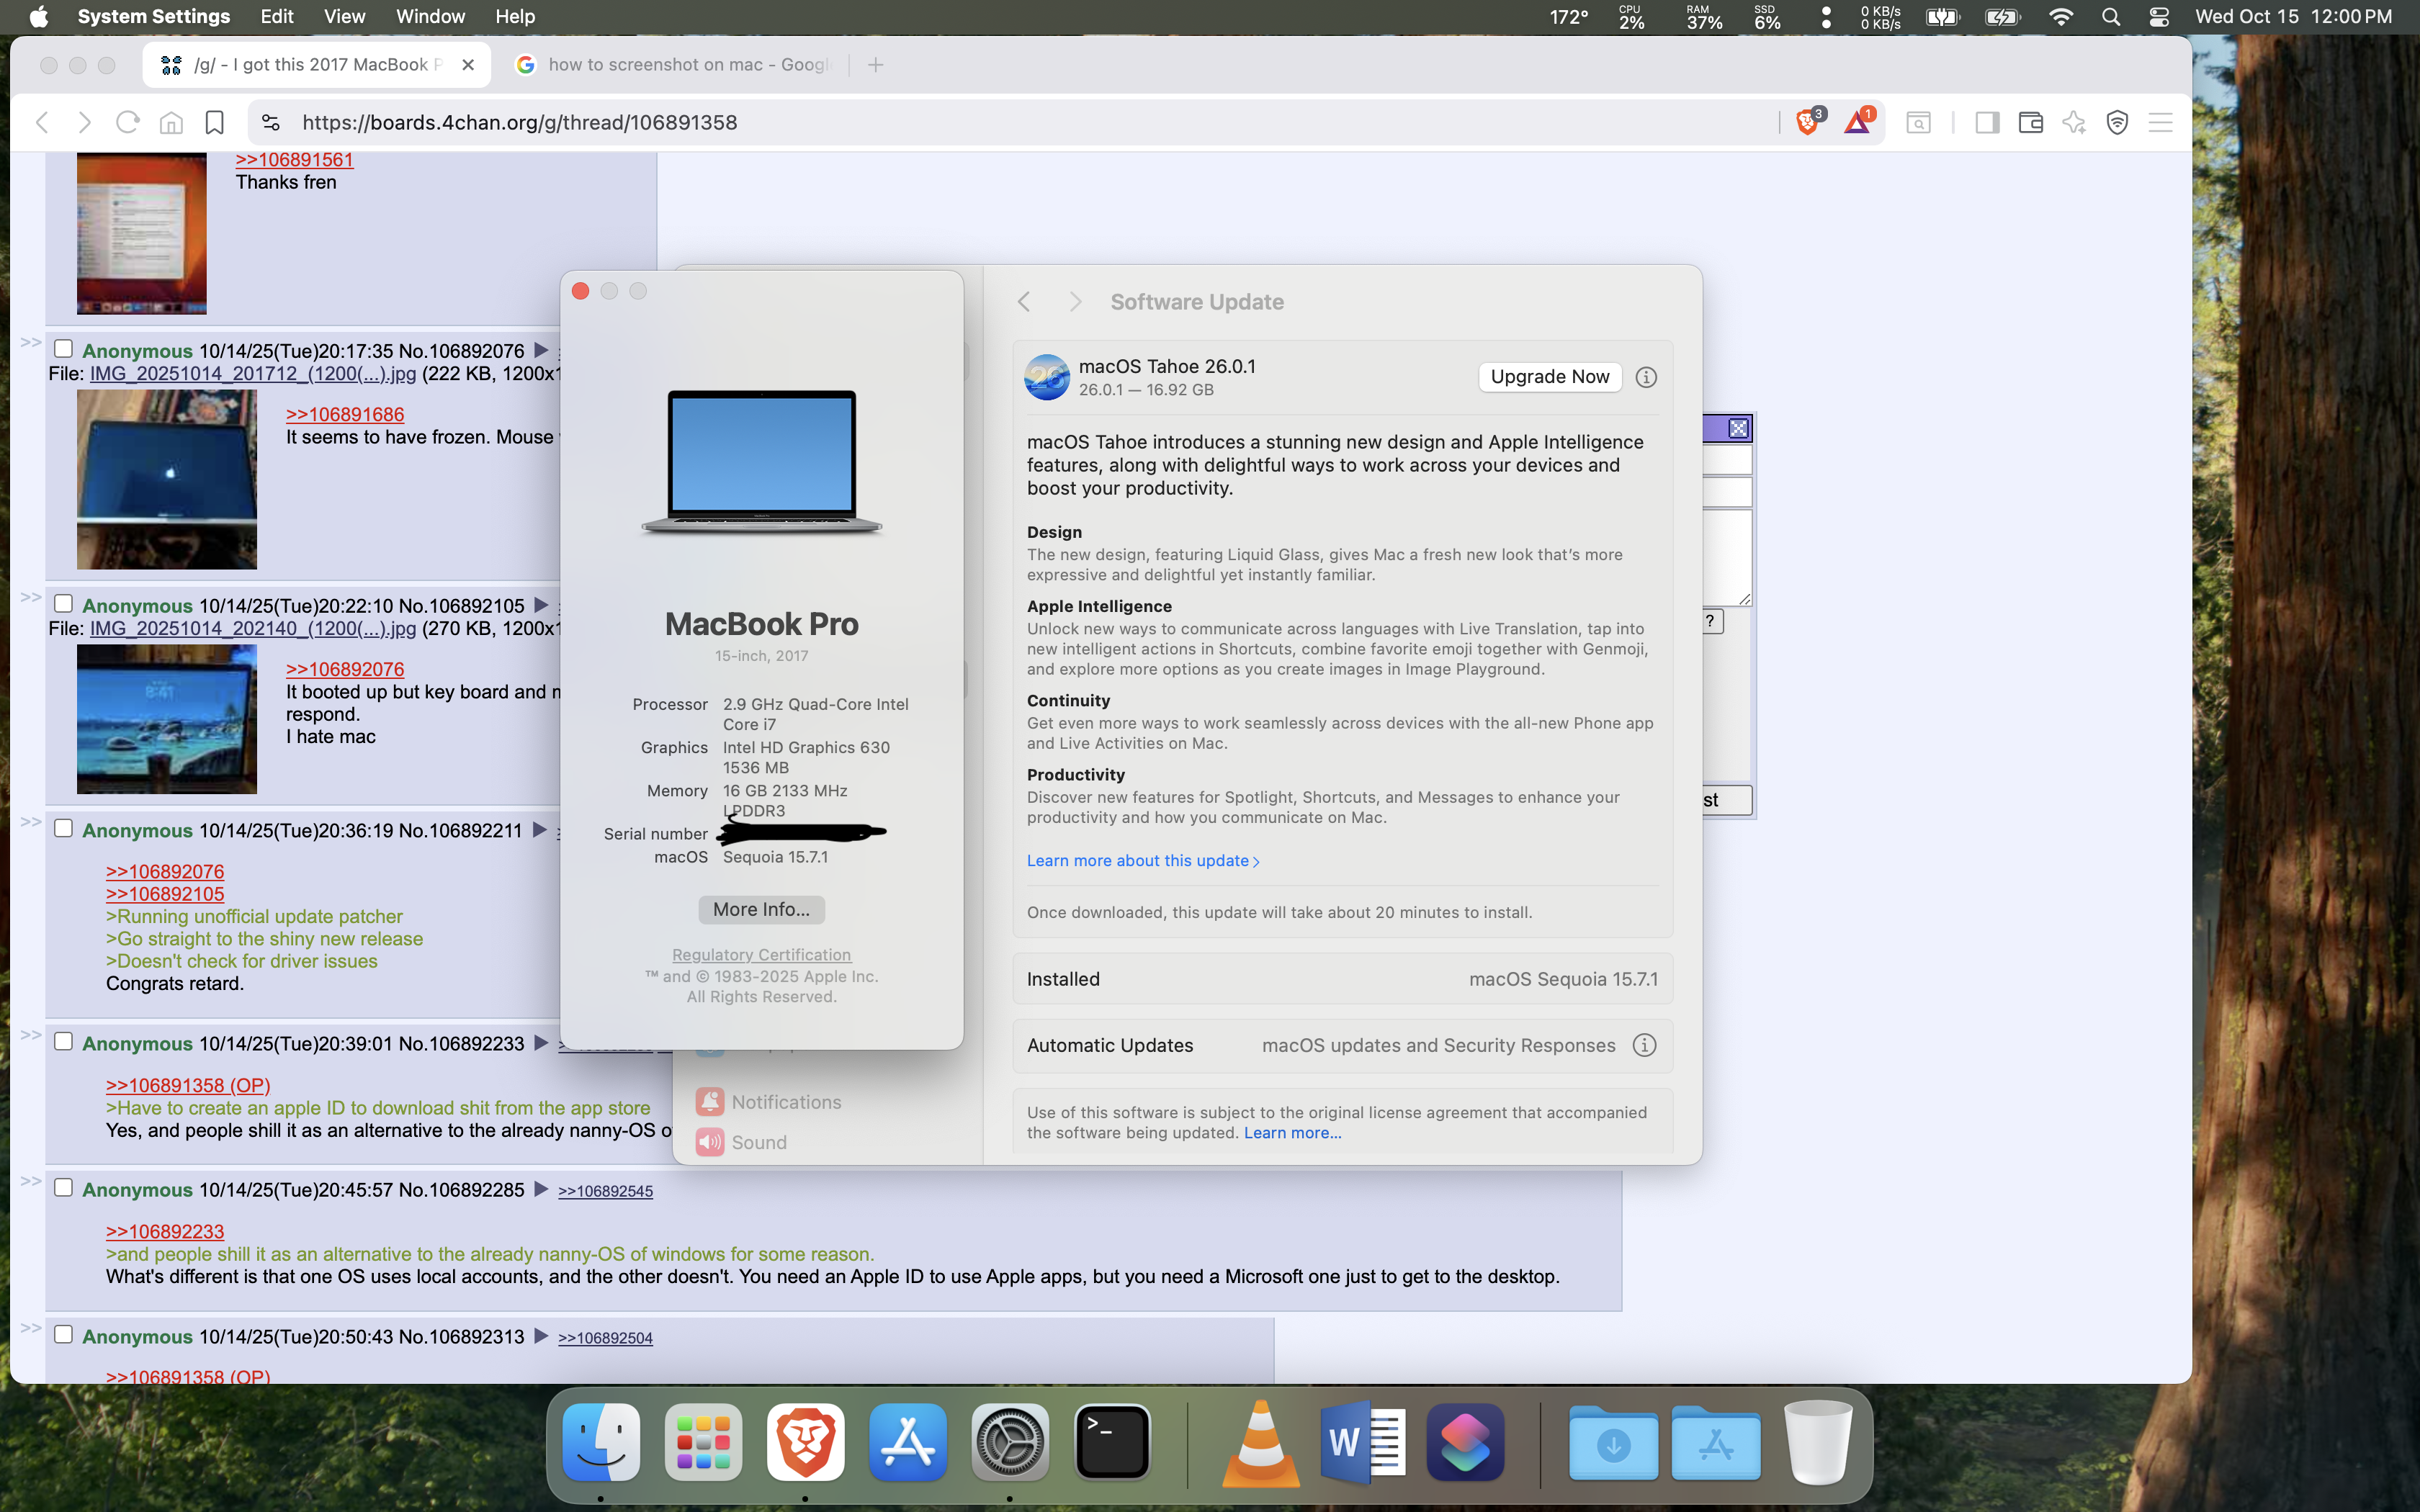Click the Brave Shields lion icon
Screen dimensions: 2420x1512
[1806, 122]
